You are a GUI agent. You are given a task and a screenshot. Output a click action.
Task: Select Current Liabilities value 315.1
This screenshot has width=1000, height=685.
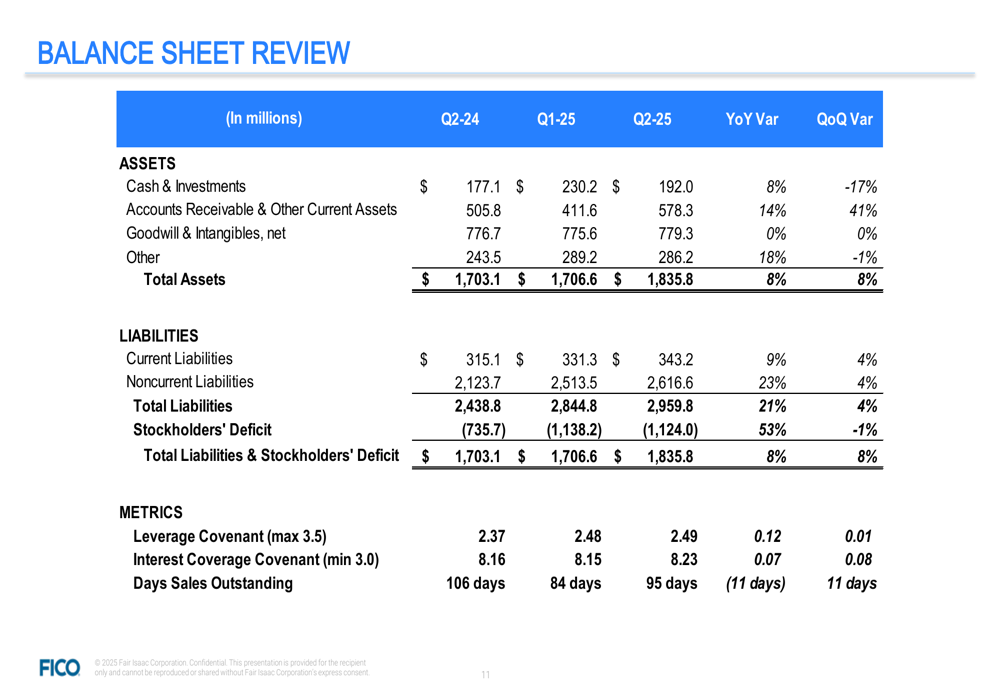pyautogui.click(x=483, y=360)
